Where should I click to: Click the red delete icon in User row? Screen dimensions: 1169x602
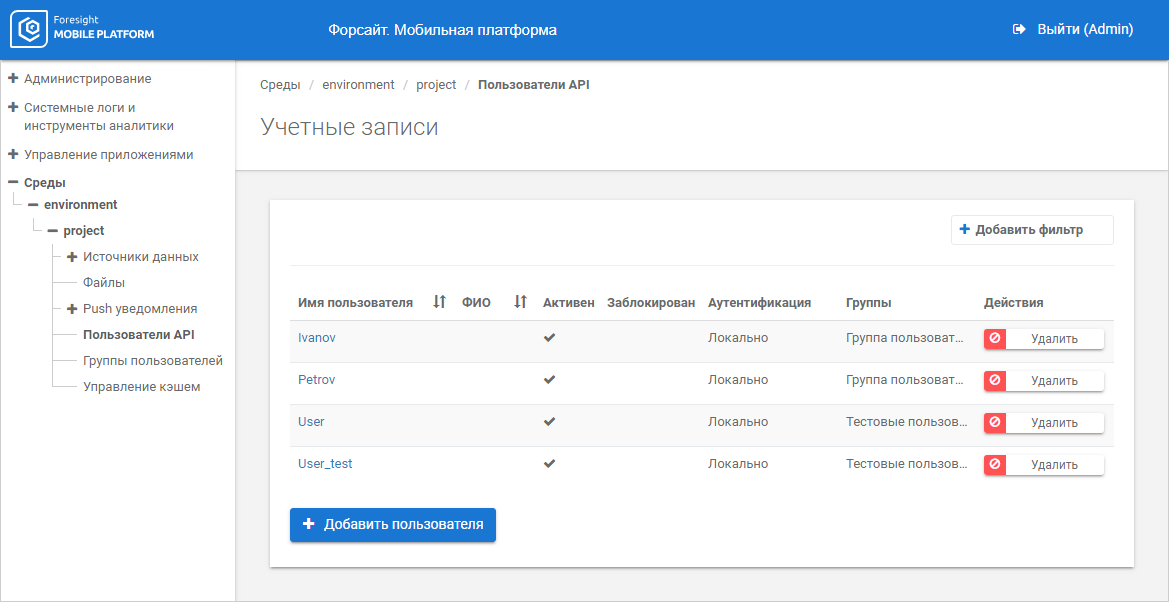(x=995, y=423)
